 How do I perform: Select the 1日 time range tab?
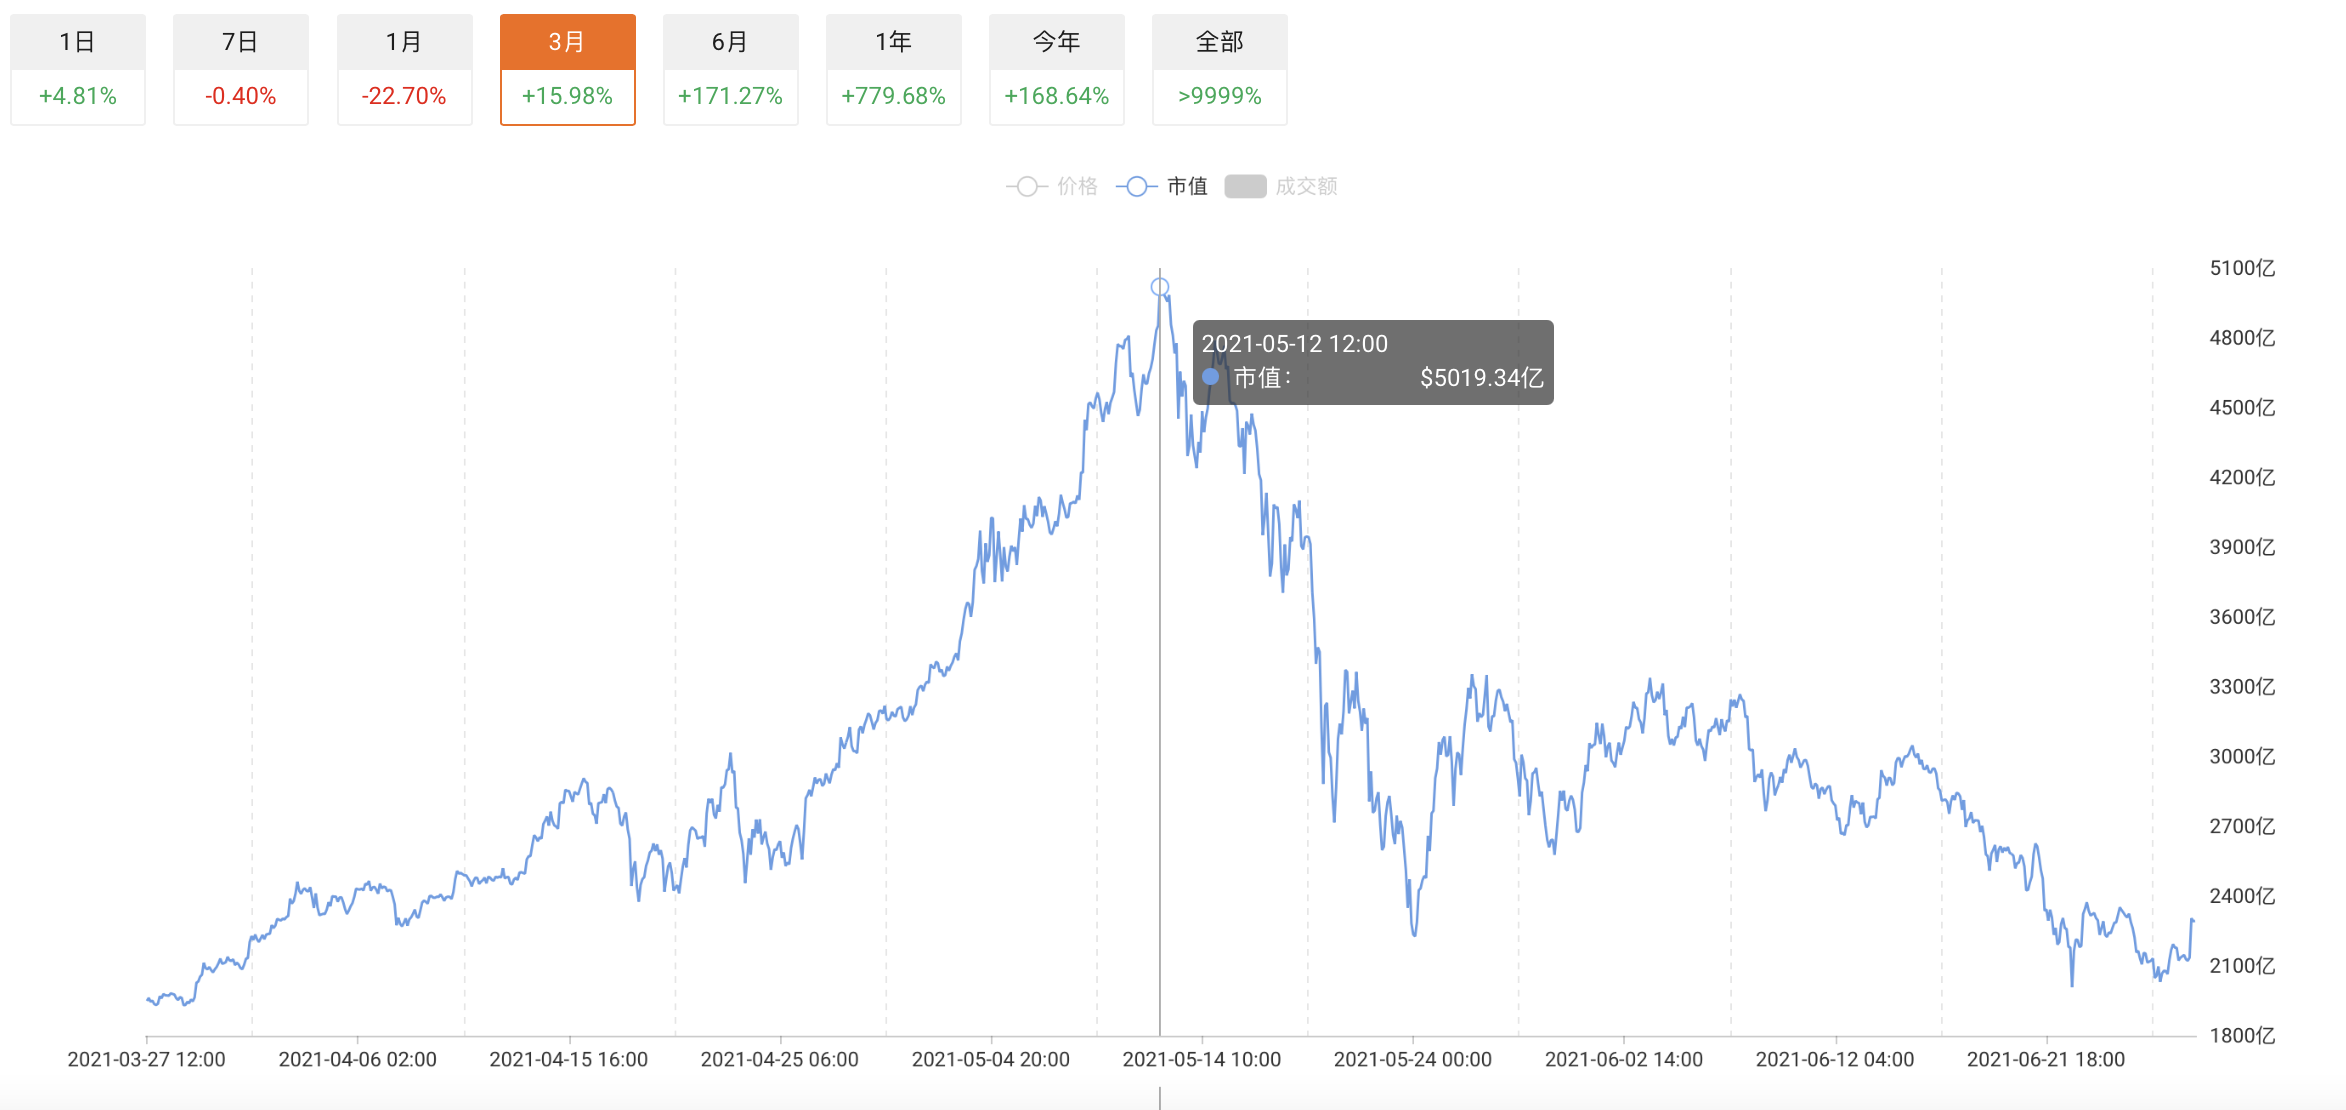(78, 42)
